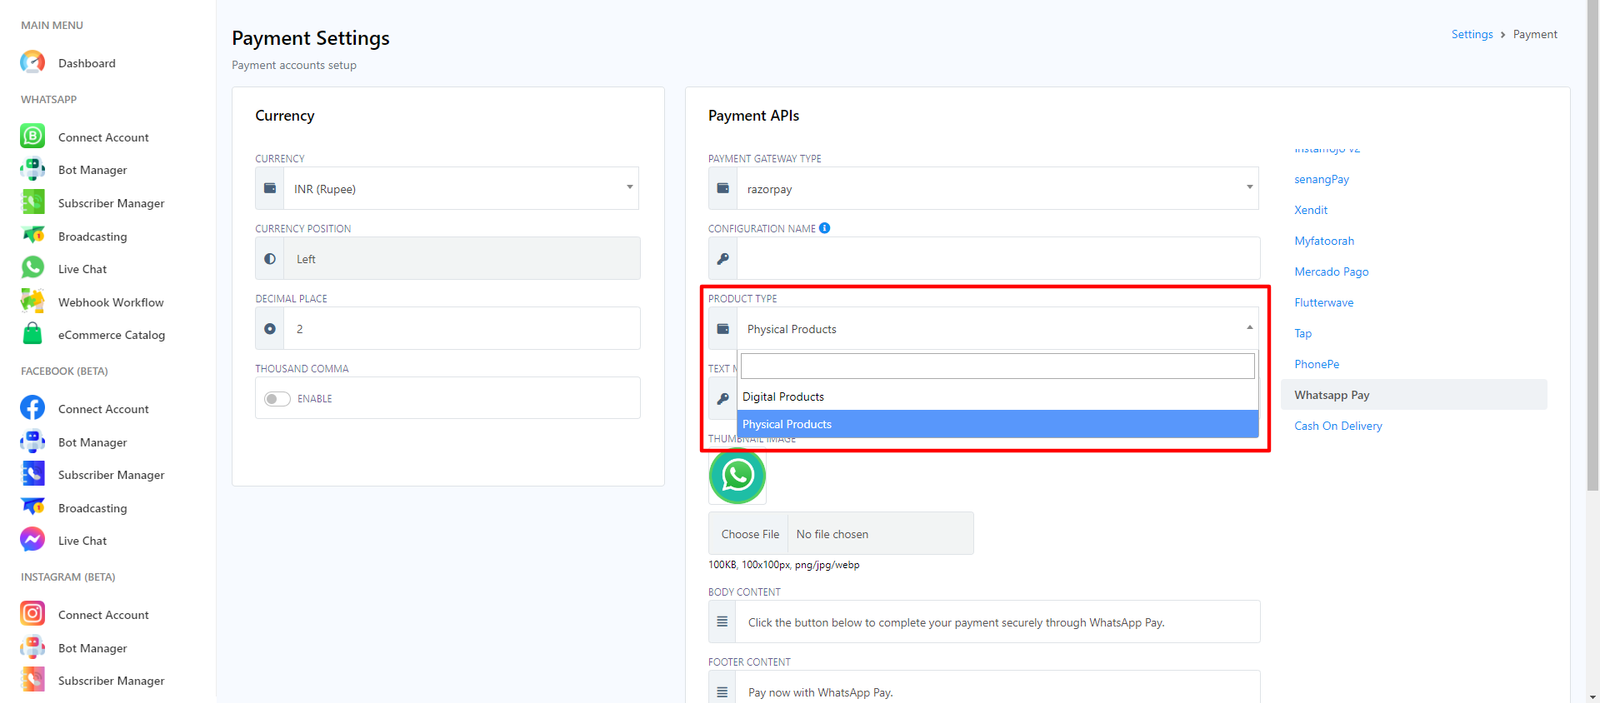Click the eCommerce Catalog shopping bag icon
This screenshot has height=703, width=1600.
coord(32,334)
